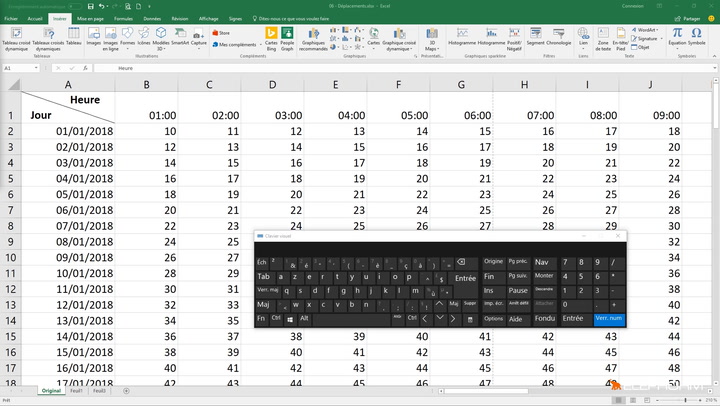Open the Capture screenshot dropdown
This screenshot has height=406, width=720.
coord(198,48)
